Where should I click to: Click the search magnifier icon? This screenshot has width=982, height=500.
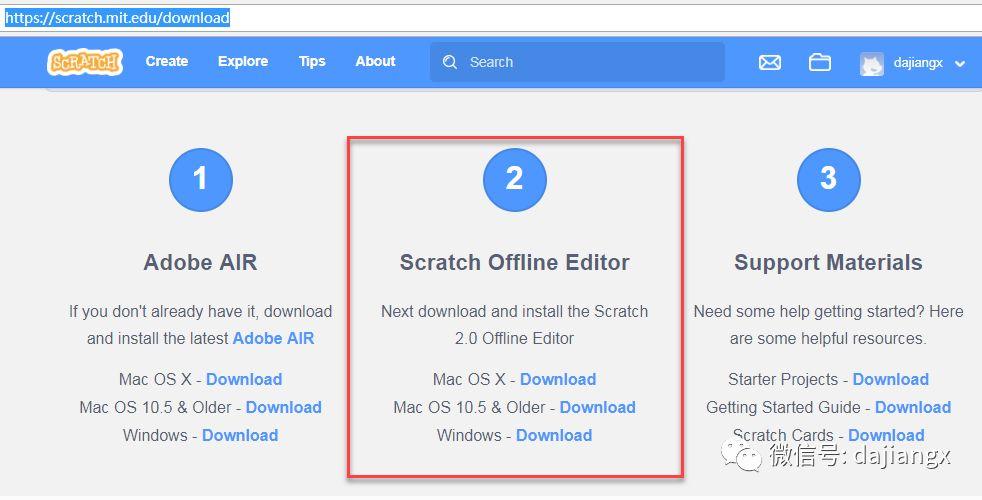coord(450,62)
